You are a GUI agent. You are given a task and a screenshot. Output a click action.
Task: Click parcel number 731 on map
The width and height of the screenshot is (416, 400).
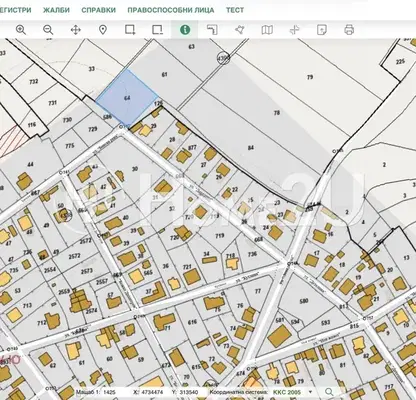[x=52, y=103]
